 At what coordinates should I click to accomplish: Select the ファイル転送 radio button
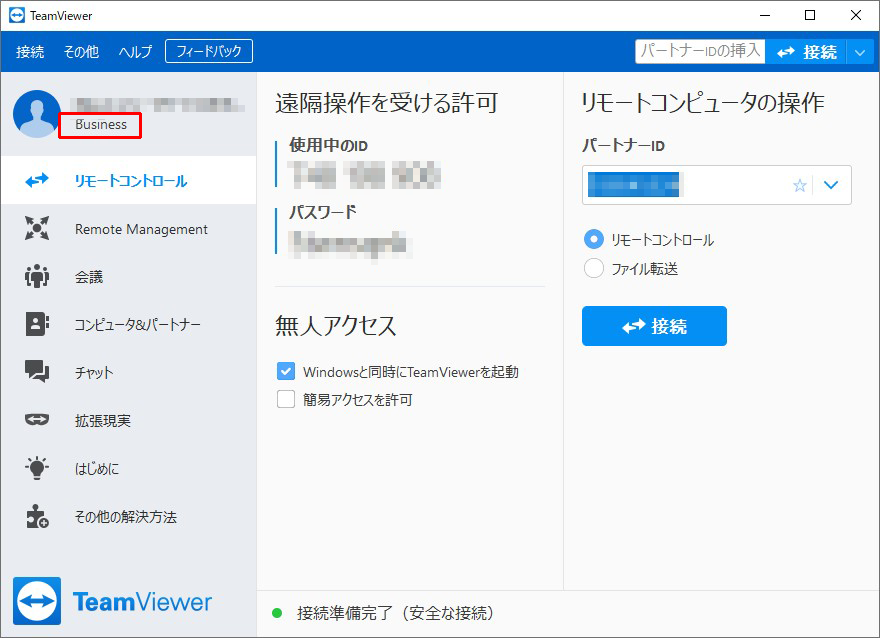click(594, 268)
